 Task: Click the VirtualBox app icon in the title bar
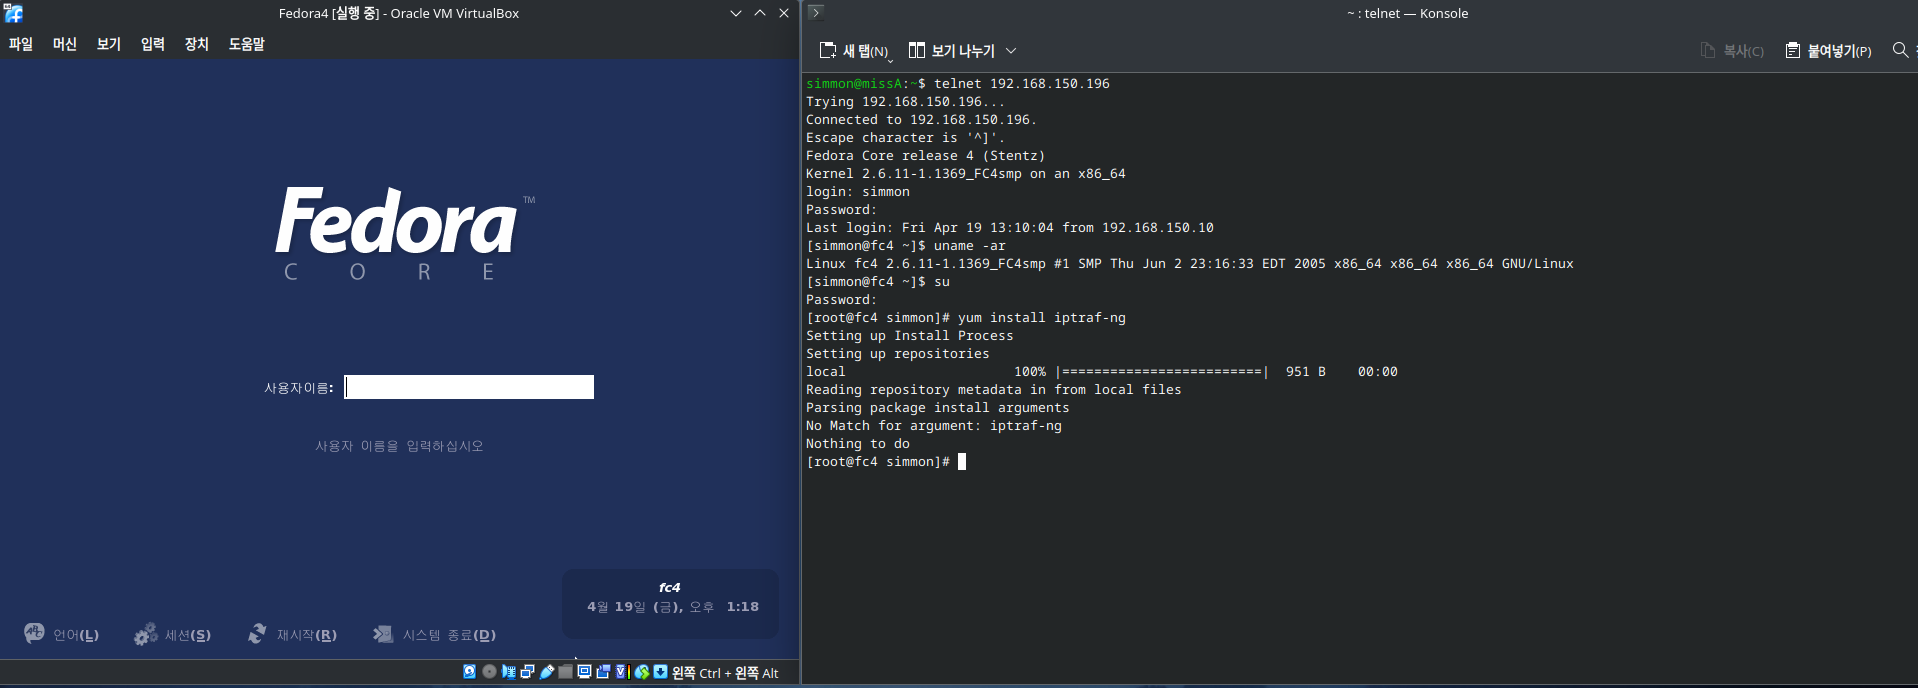click(13, 13)
